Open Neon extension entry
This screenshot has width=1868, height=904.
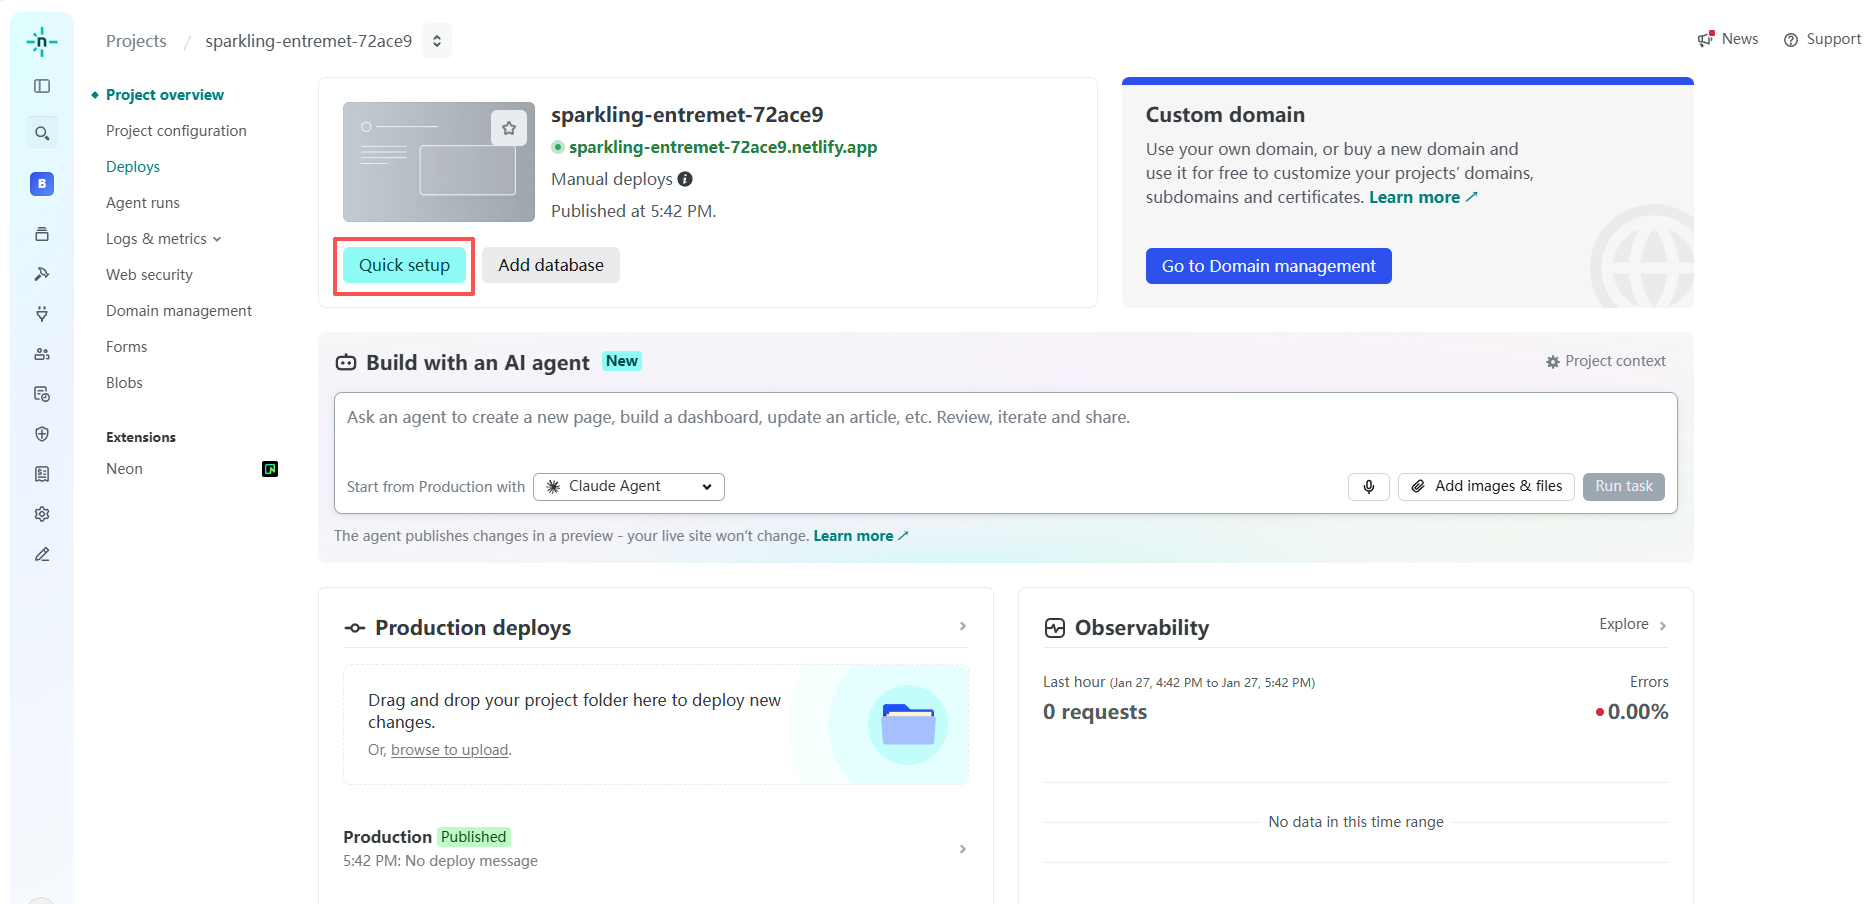tap(191, 469)
